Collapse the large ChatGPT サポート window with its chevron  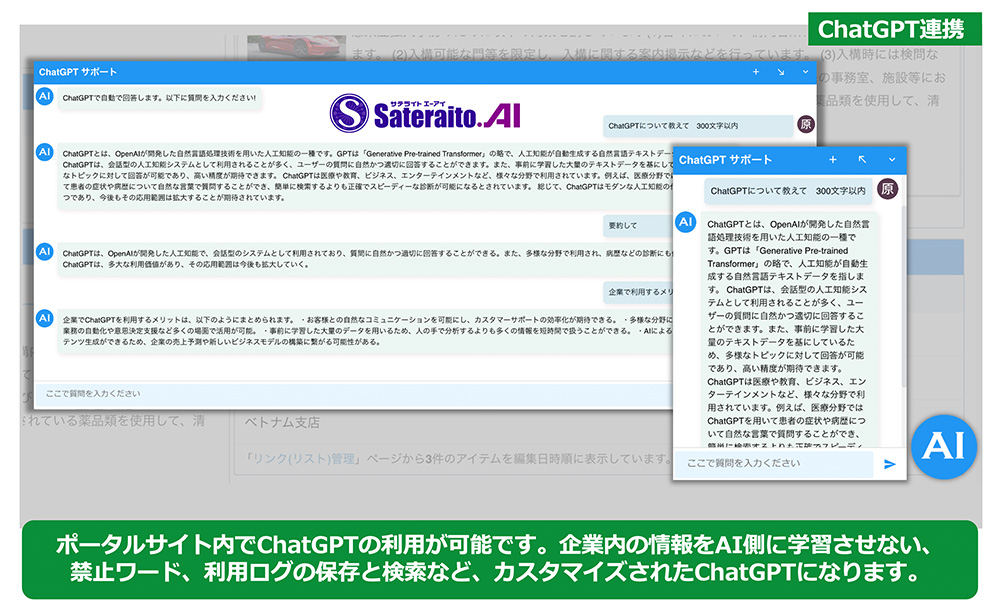tap(805, 72)
